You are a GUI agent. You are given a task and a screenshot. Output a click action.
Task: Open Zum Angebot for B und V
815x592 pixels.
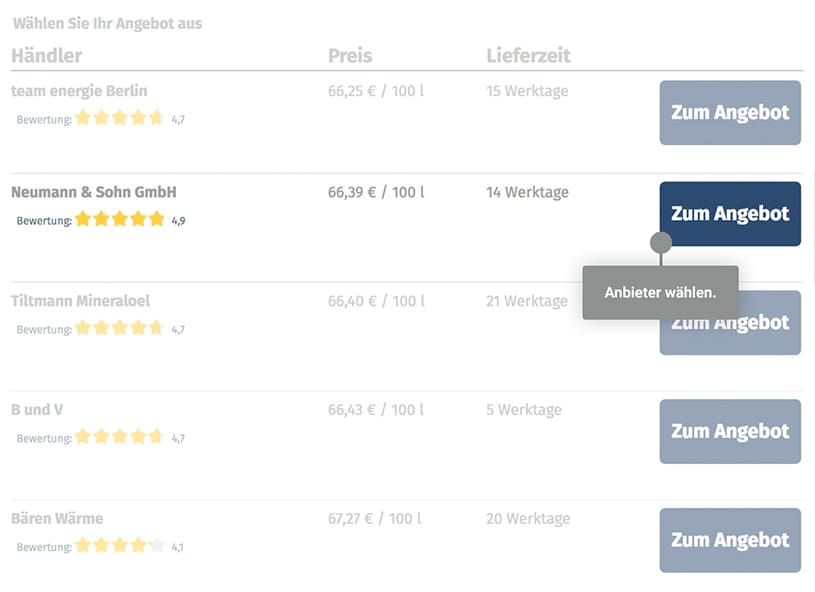coord(730,431)
